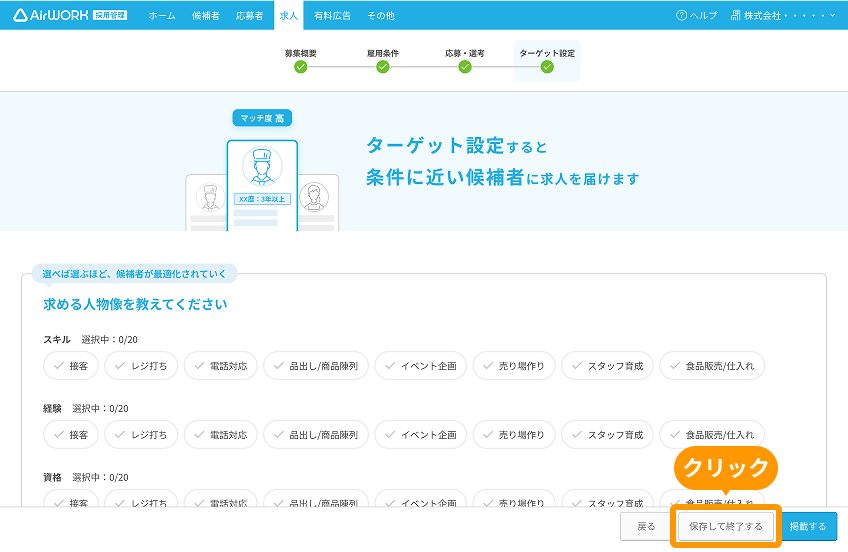Select the 求人 tab
Image resolution: width=848 pixels, height=552 pixels.
tap(289, 16)
